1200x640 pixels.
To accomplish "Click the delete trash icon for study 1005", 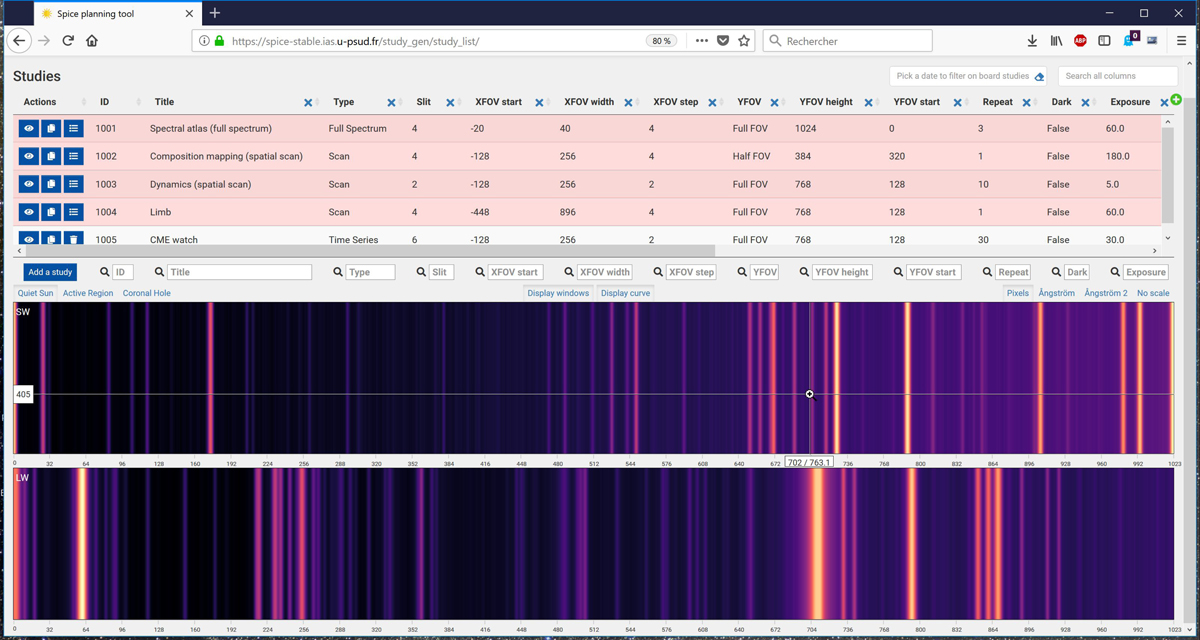I will pos(73,240).
